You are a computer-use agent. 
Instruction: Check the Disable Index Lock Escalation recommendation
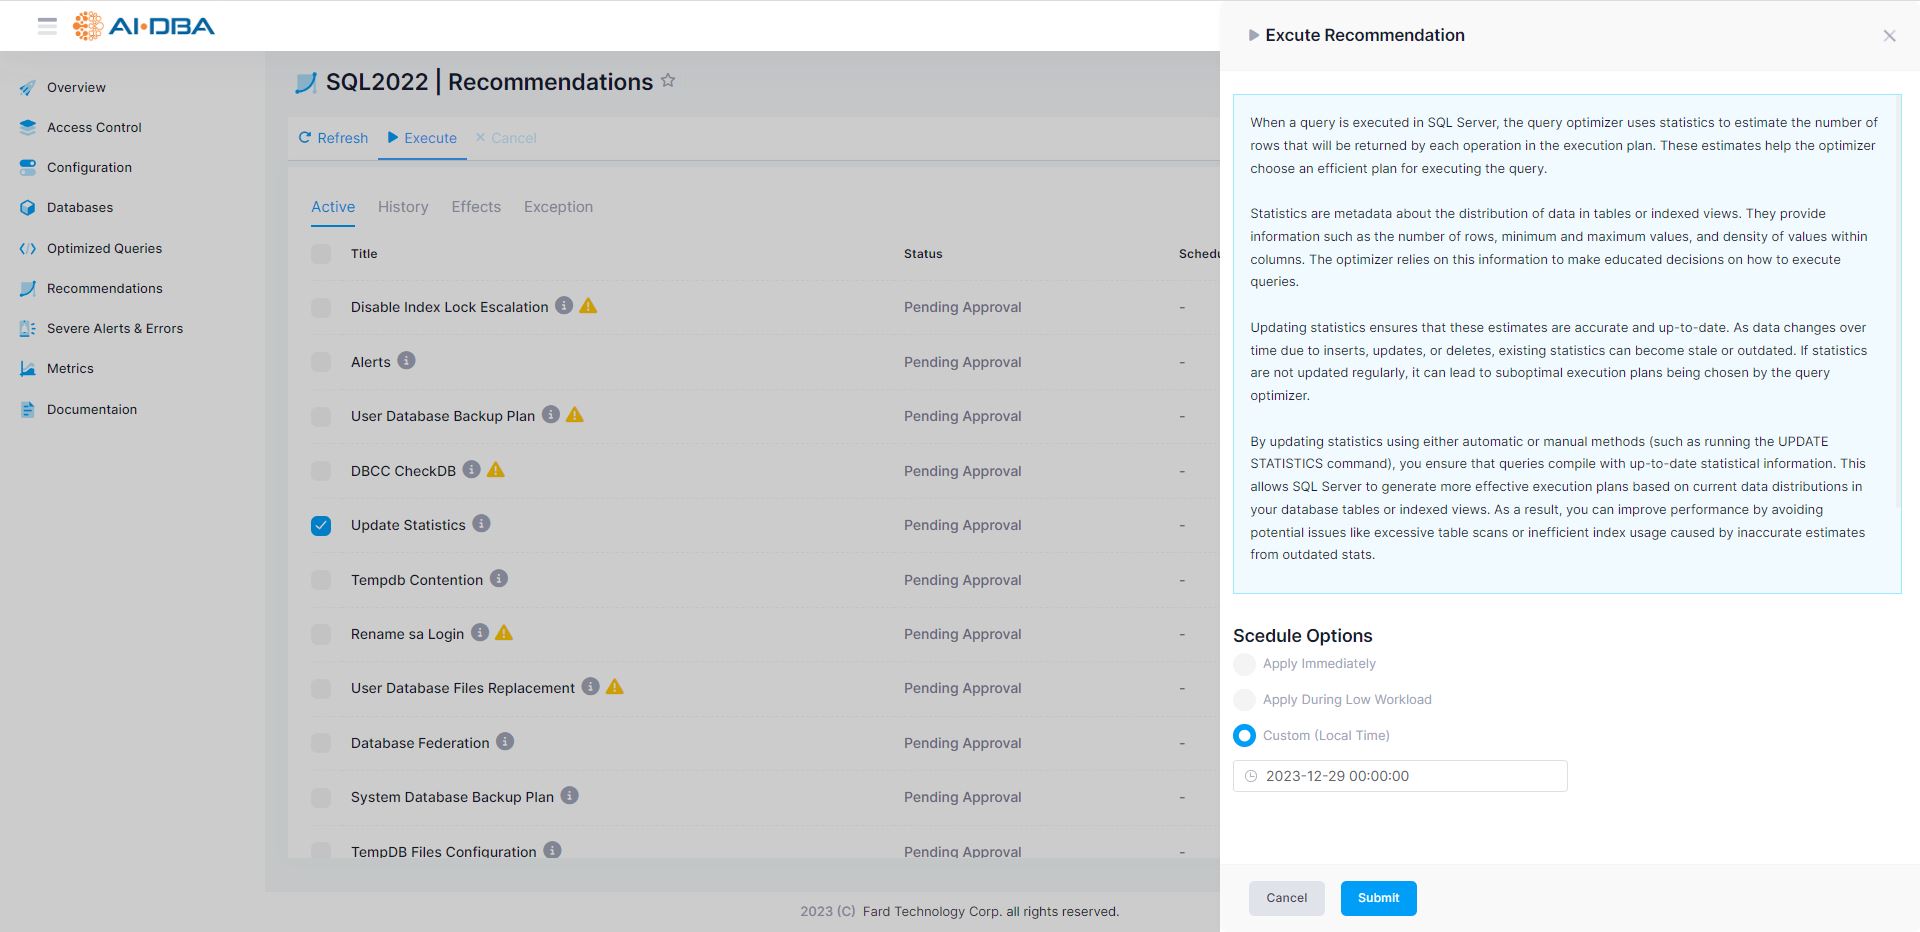pos(320,308)
